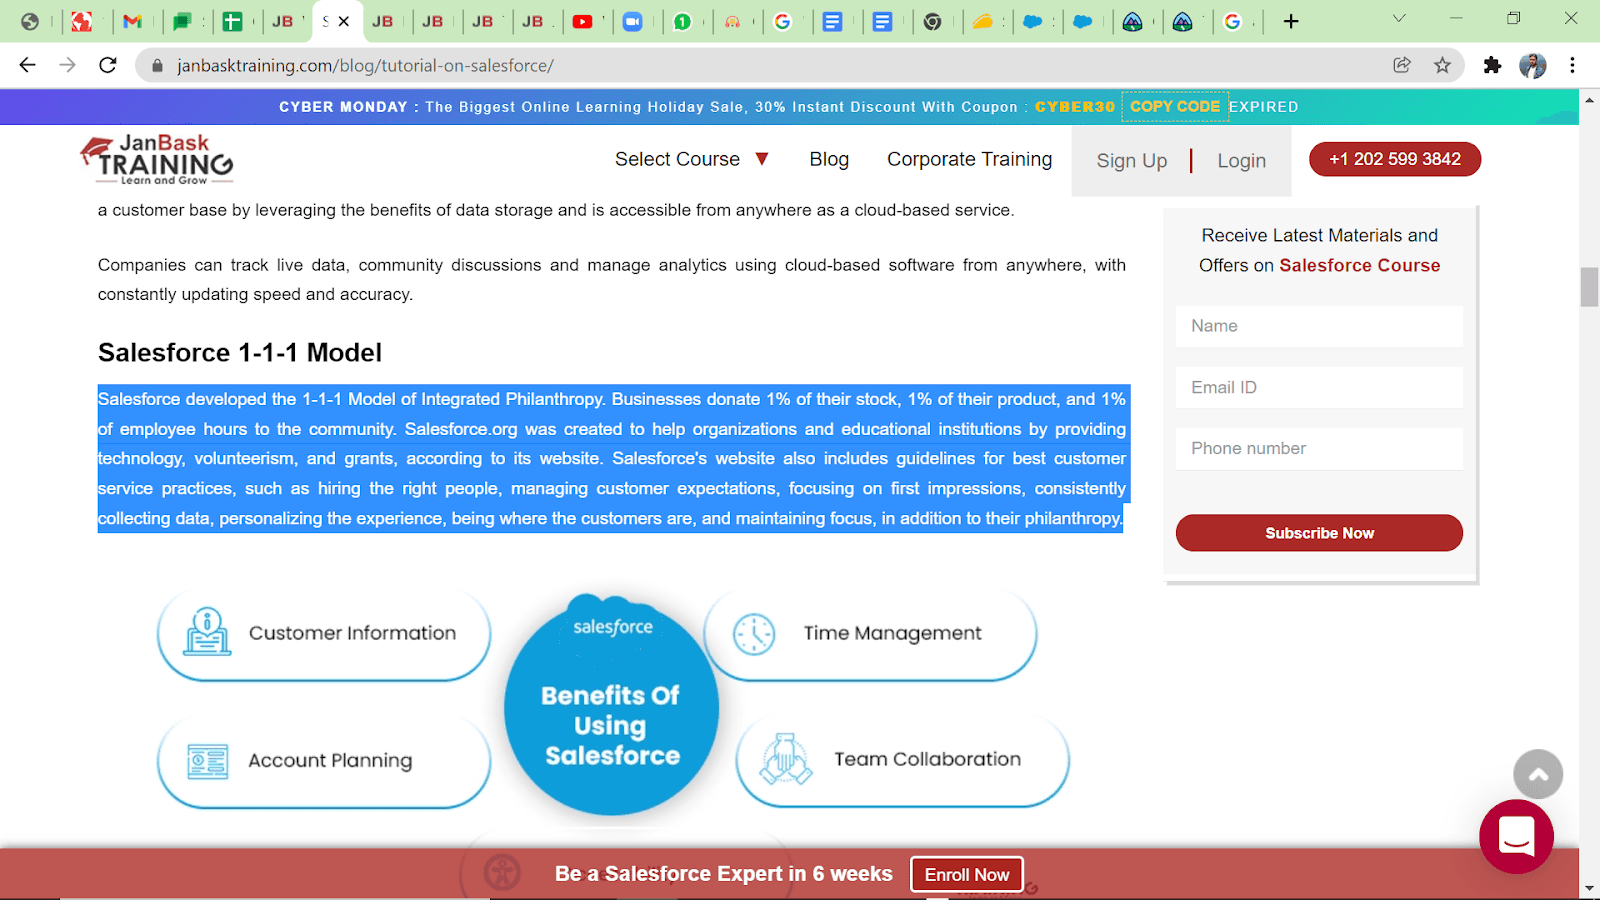Open the Extensions puzzle icon
This screenshot has height=900, width=1600.
pos(1492,65)
